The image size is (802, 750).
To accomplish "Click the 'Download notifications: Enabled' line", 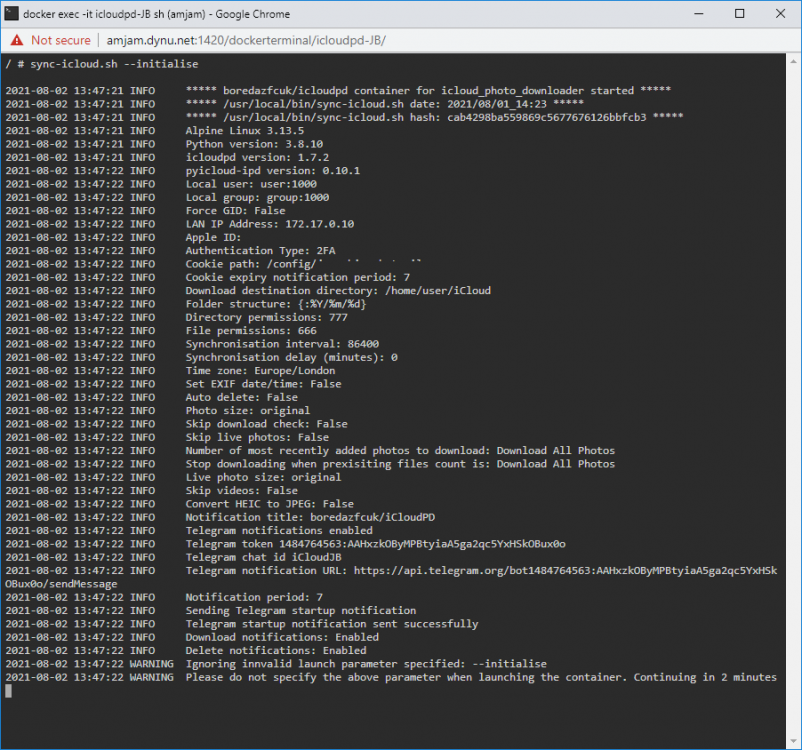I will (282, 636).
